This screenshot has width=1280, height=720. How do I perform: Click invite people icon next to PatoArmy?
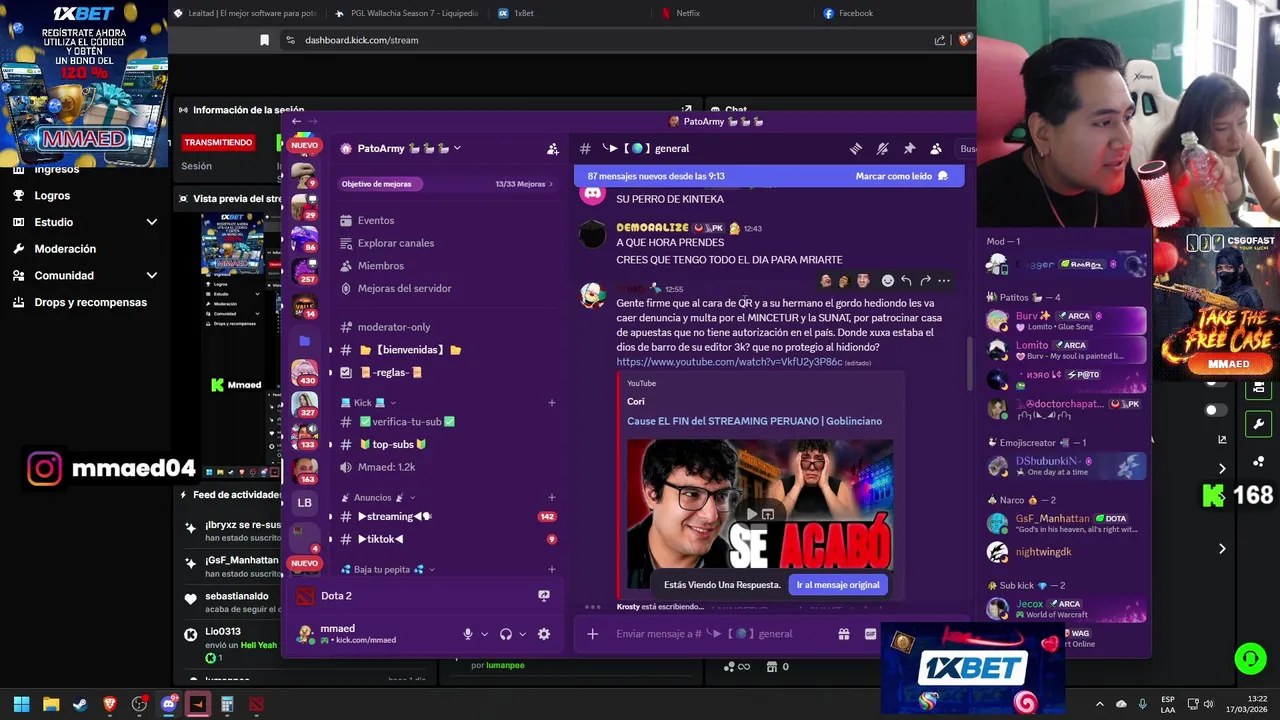(553, 148)
